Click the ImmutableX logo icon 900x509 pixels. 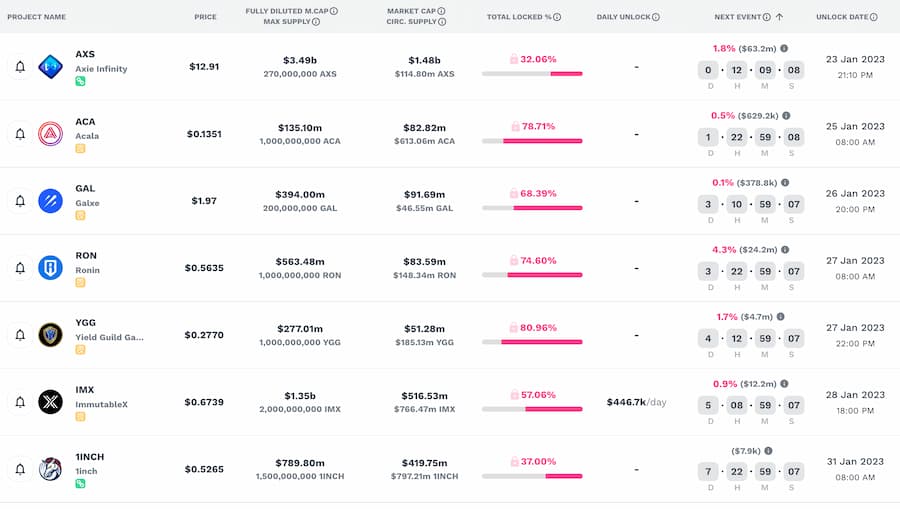pyautogui.click(x=50, y=402)
